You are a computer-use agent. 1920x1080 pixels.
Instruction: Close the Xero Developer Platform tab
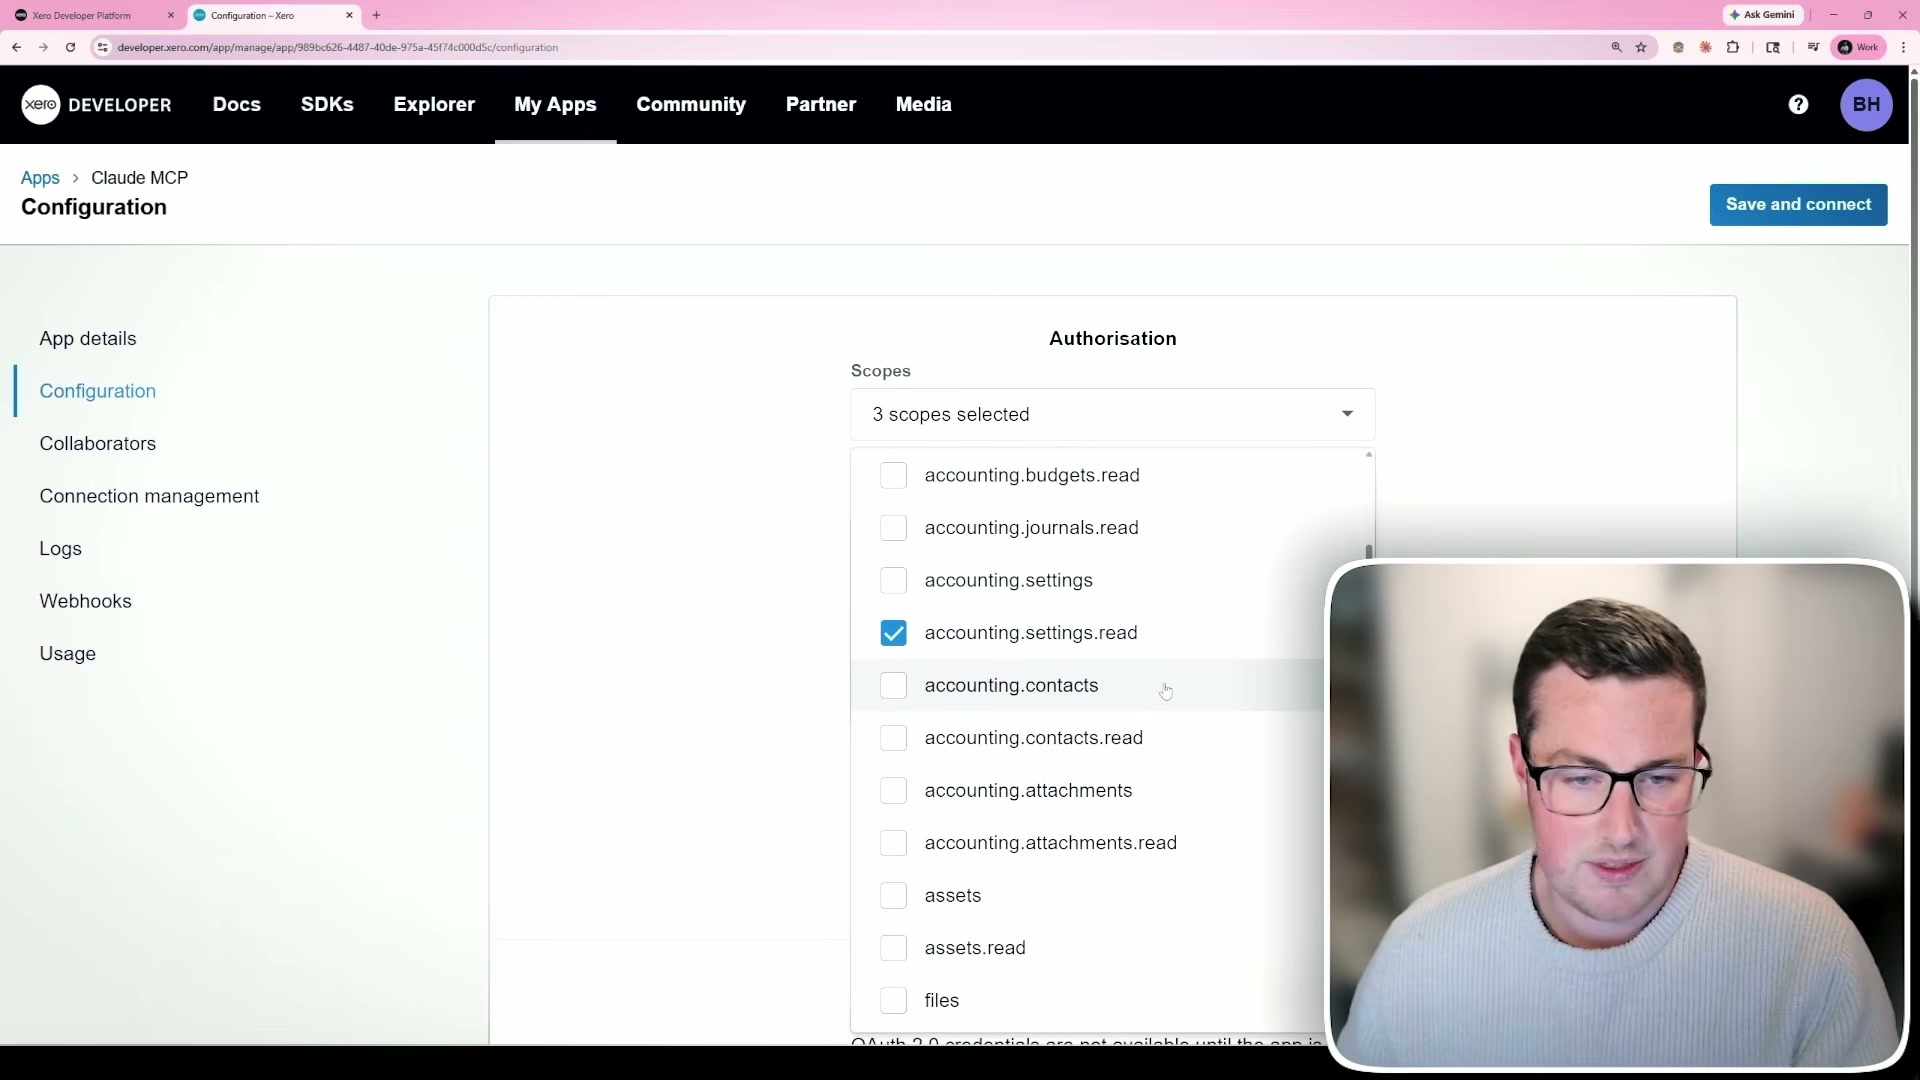170,15
